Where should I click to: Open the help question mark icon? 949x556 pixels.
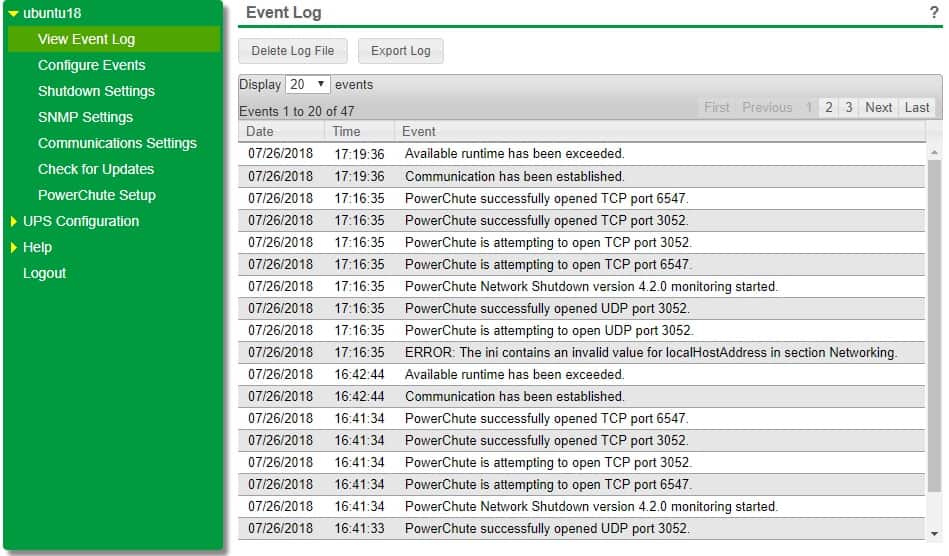934,13
